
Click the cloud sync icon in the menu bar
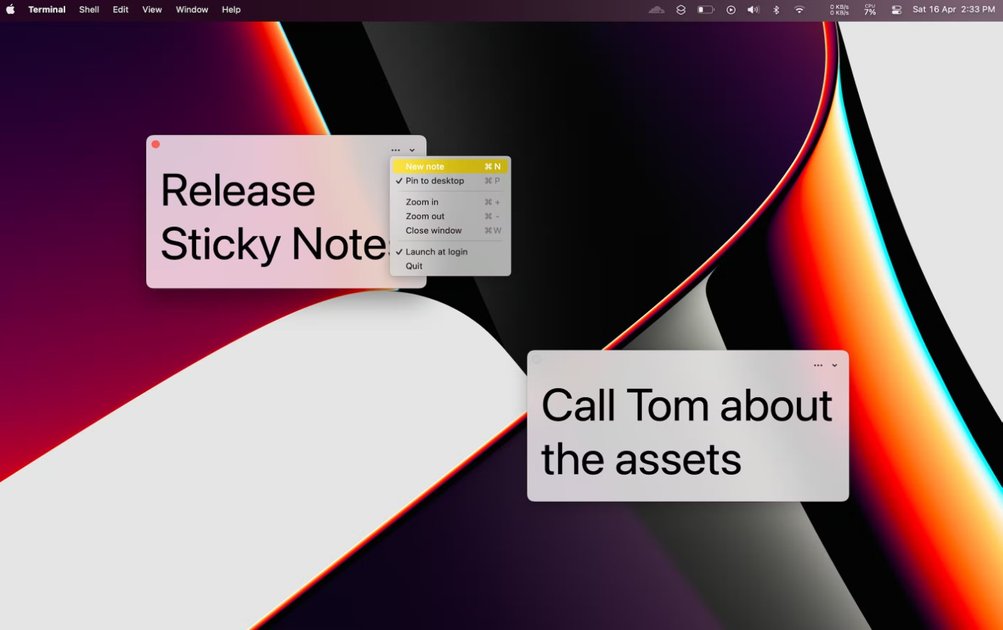point(655,9)
